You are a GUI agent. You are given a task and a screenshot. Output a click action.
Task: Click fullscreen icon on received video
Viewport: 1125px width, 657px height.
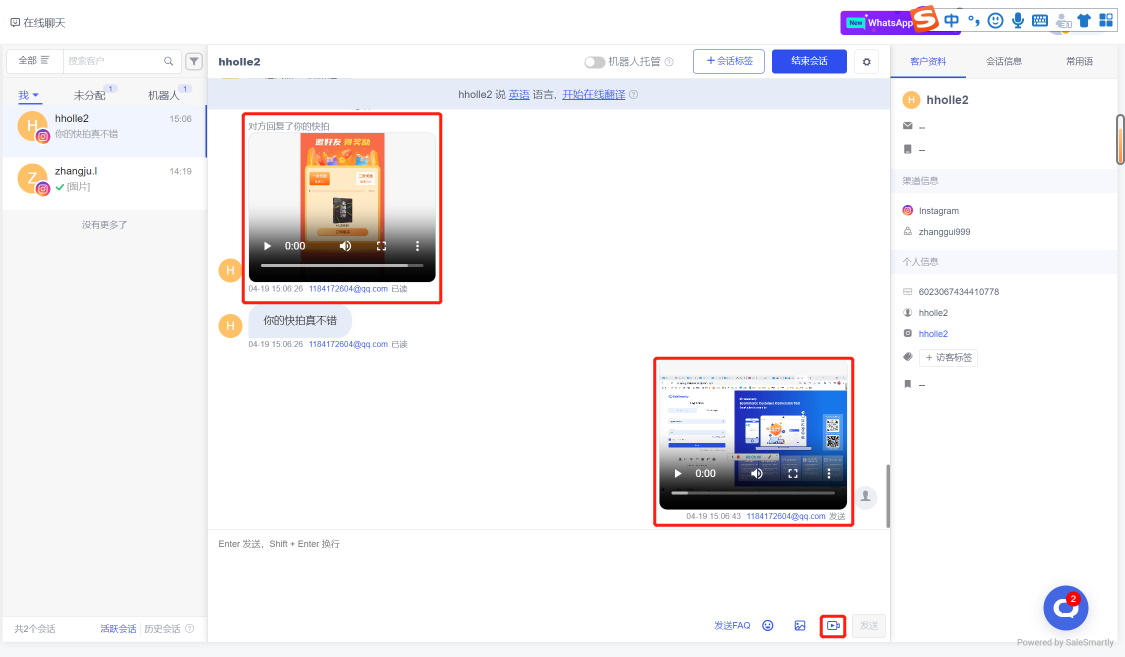[381, 246]
